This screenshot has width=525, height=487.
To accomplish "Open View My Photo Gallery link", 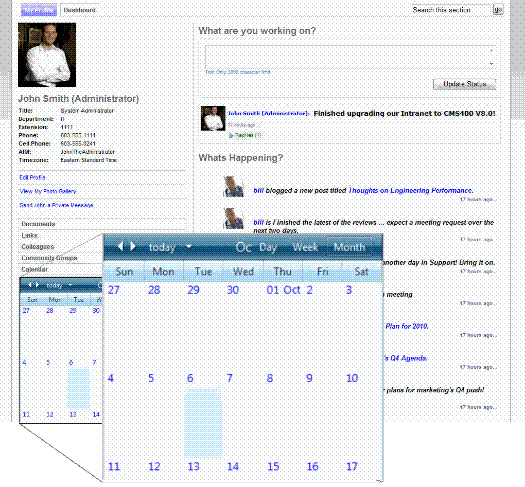I will point(48,191).
